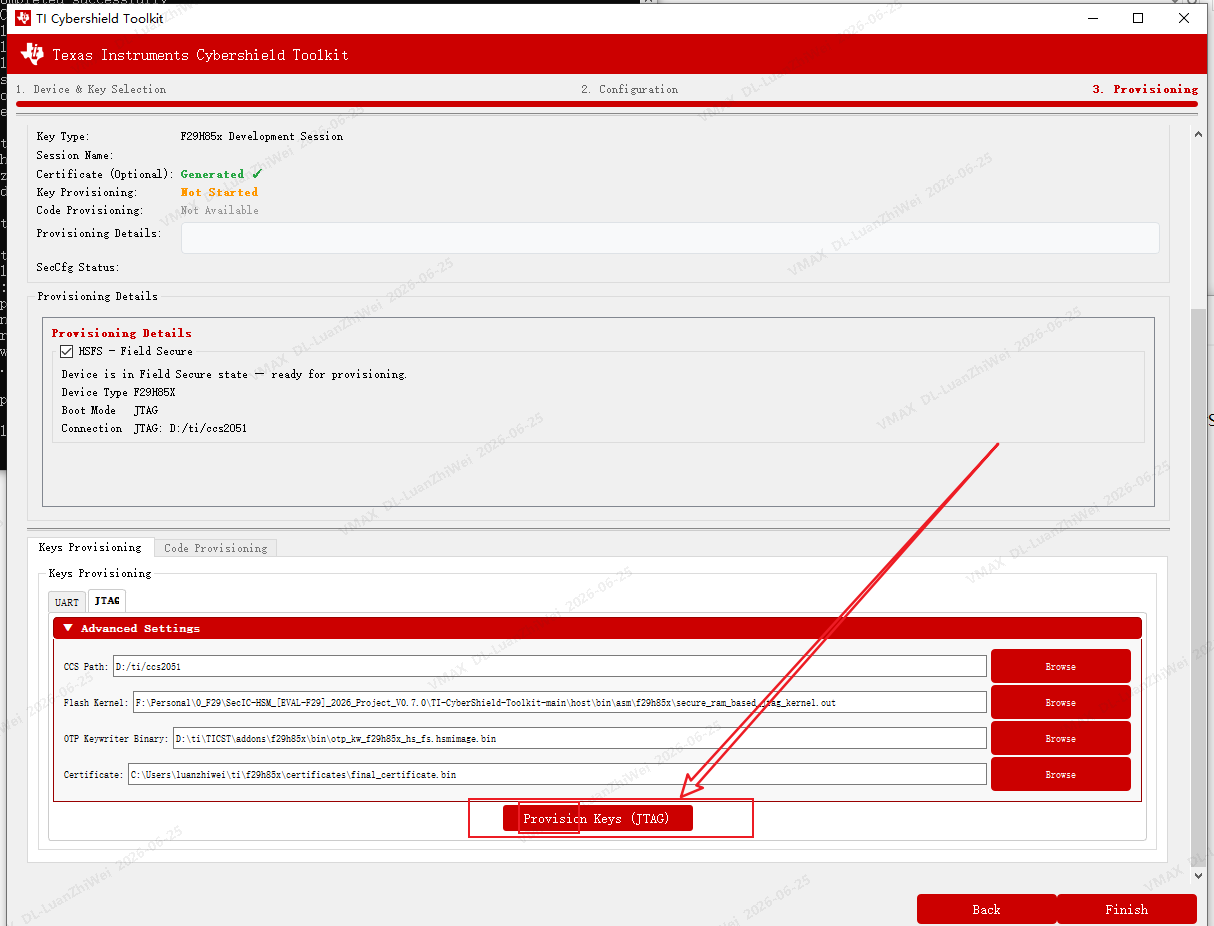
Task: Click the TI logo in the red header
Action: [x=33, y=54]
